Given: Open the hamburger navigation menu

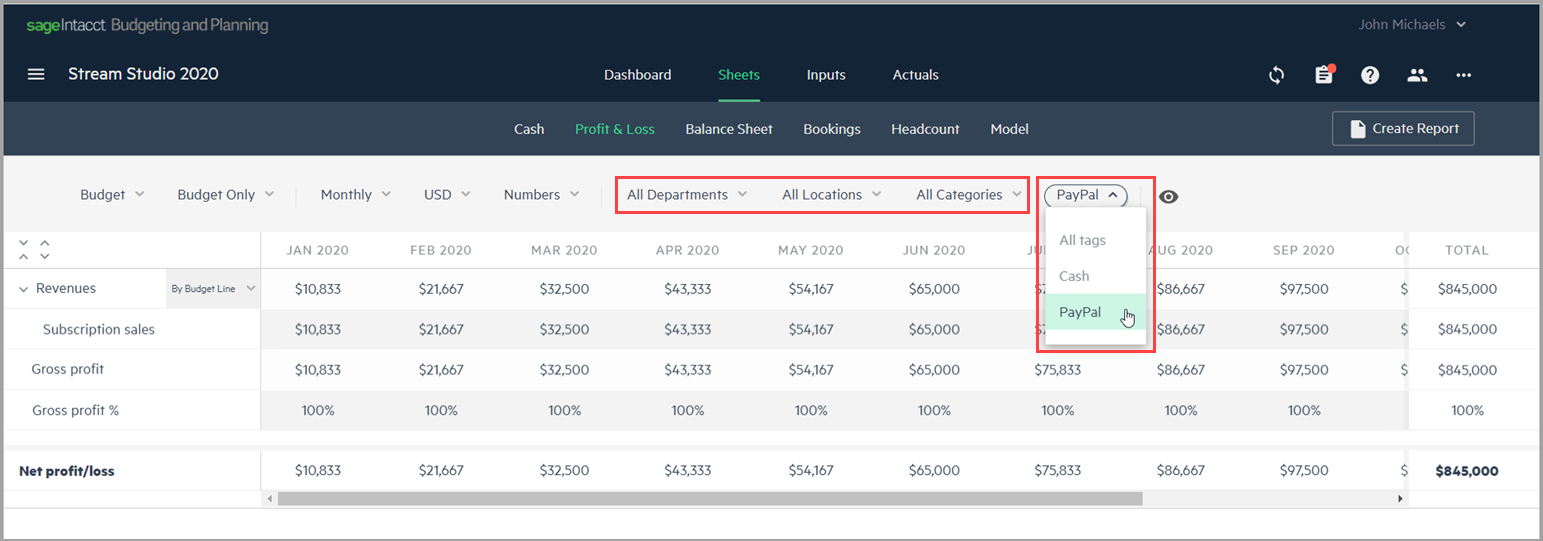Looking at the screenshot, I should click(36, 74).
